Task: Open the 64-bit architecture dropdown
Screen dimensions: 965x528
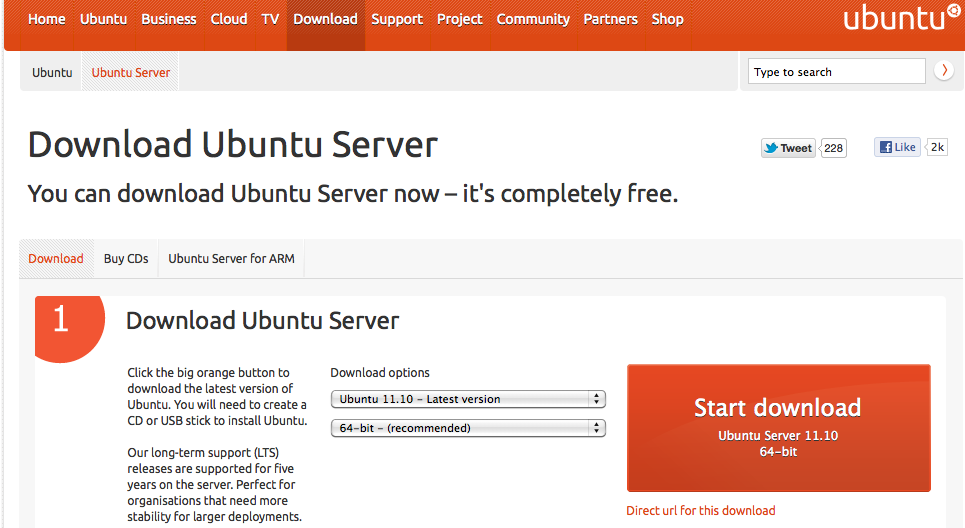Action: [x=468, y=428]
